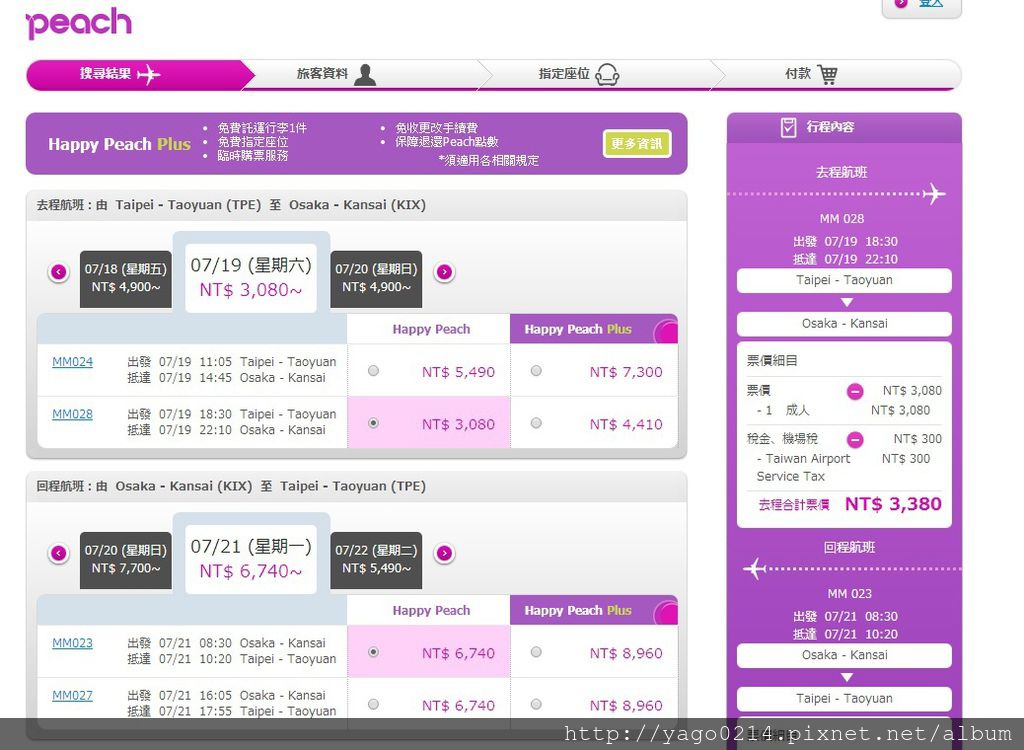The image size is (1024, 750).
Task: Click the return airplane icon under 回程航班
Action: (755, 568)
